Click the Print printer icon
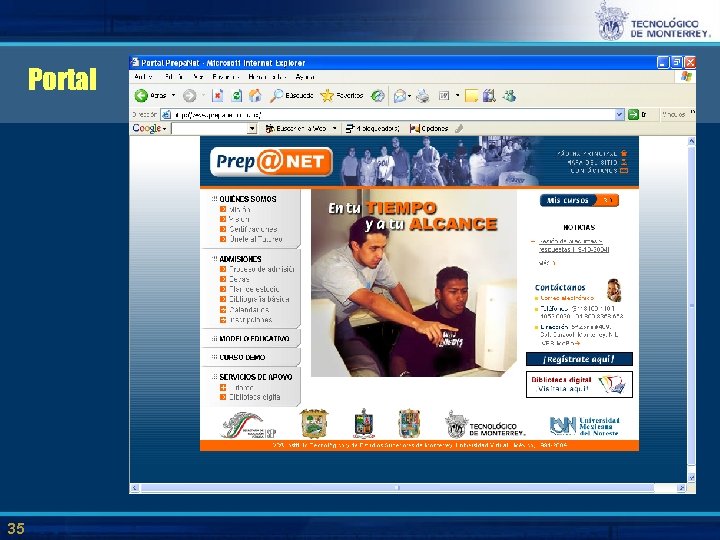 point(422,96)
